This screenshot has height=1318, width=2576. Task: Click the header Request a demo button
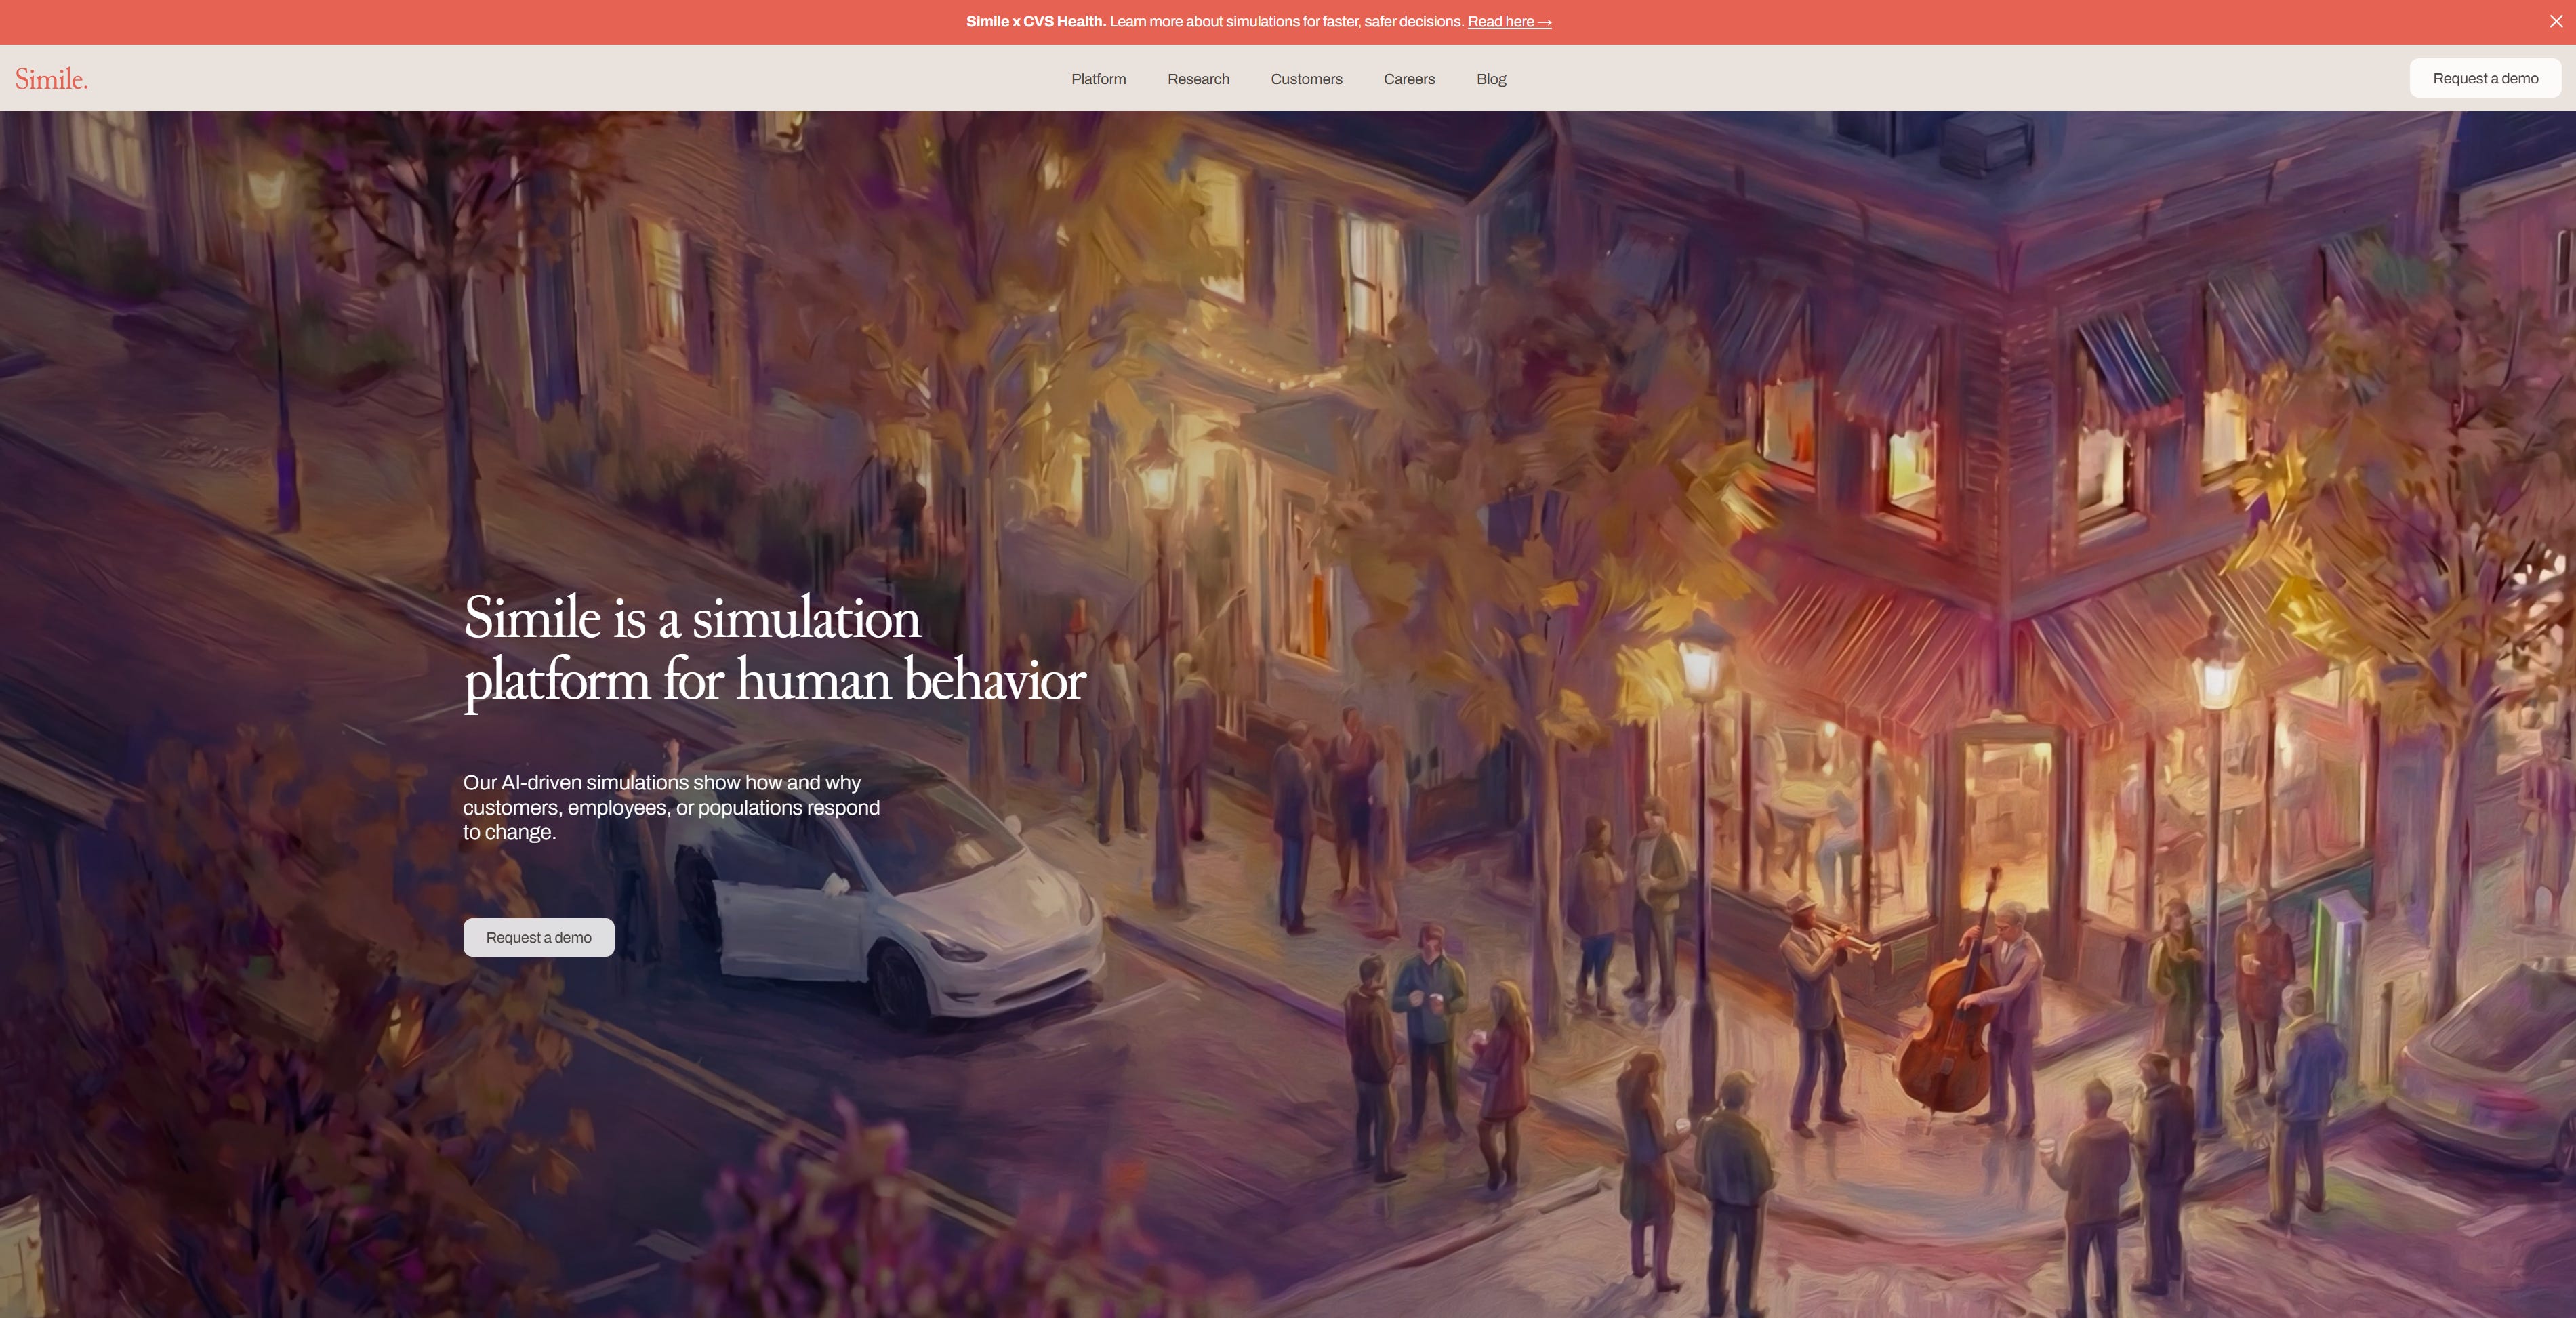[2485, 78]
